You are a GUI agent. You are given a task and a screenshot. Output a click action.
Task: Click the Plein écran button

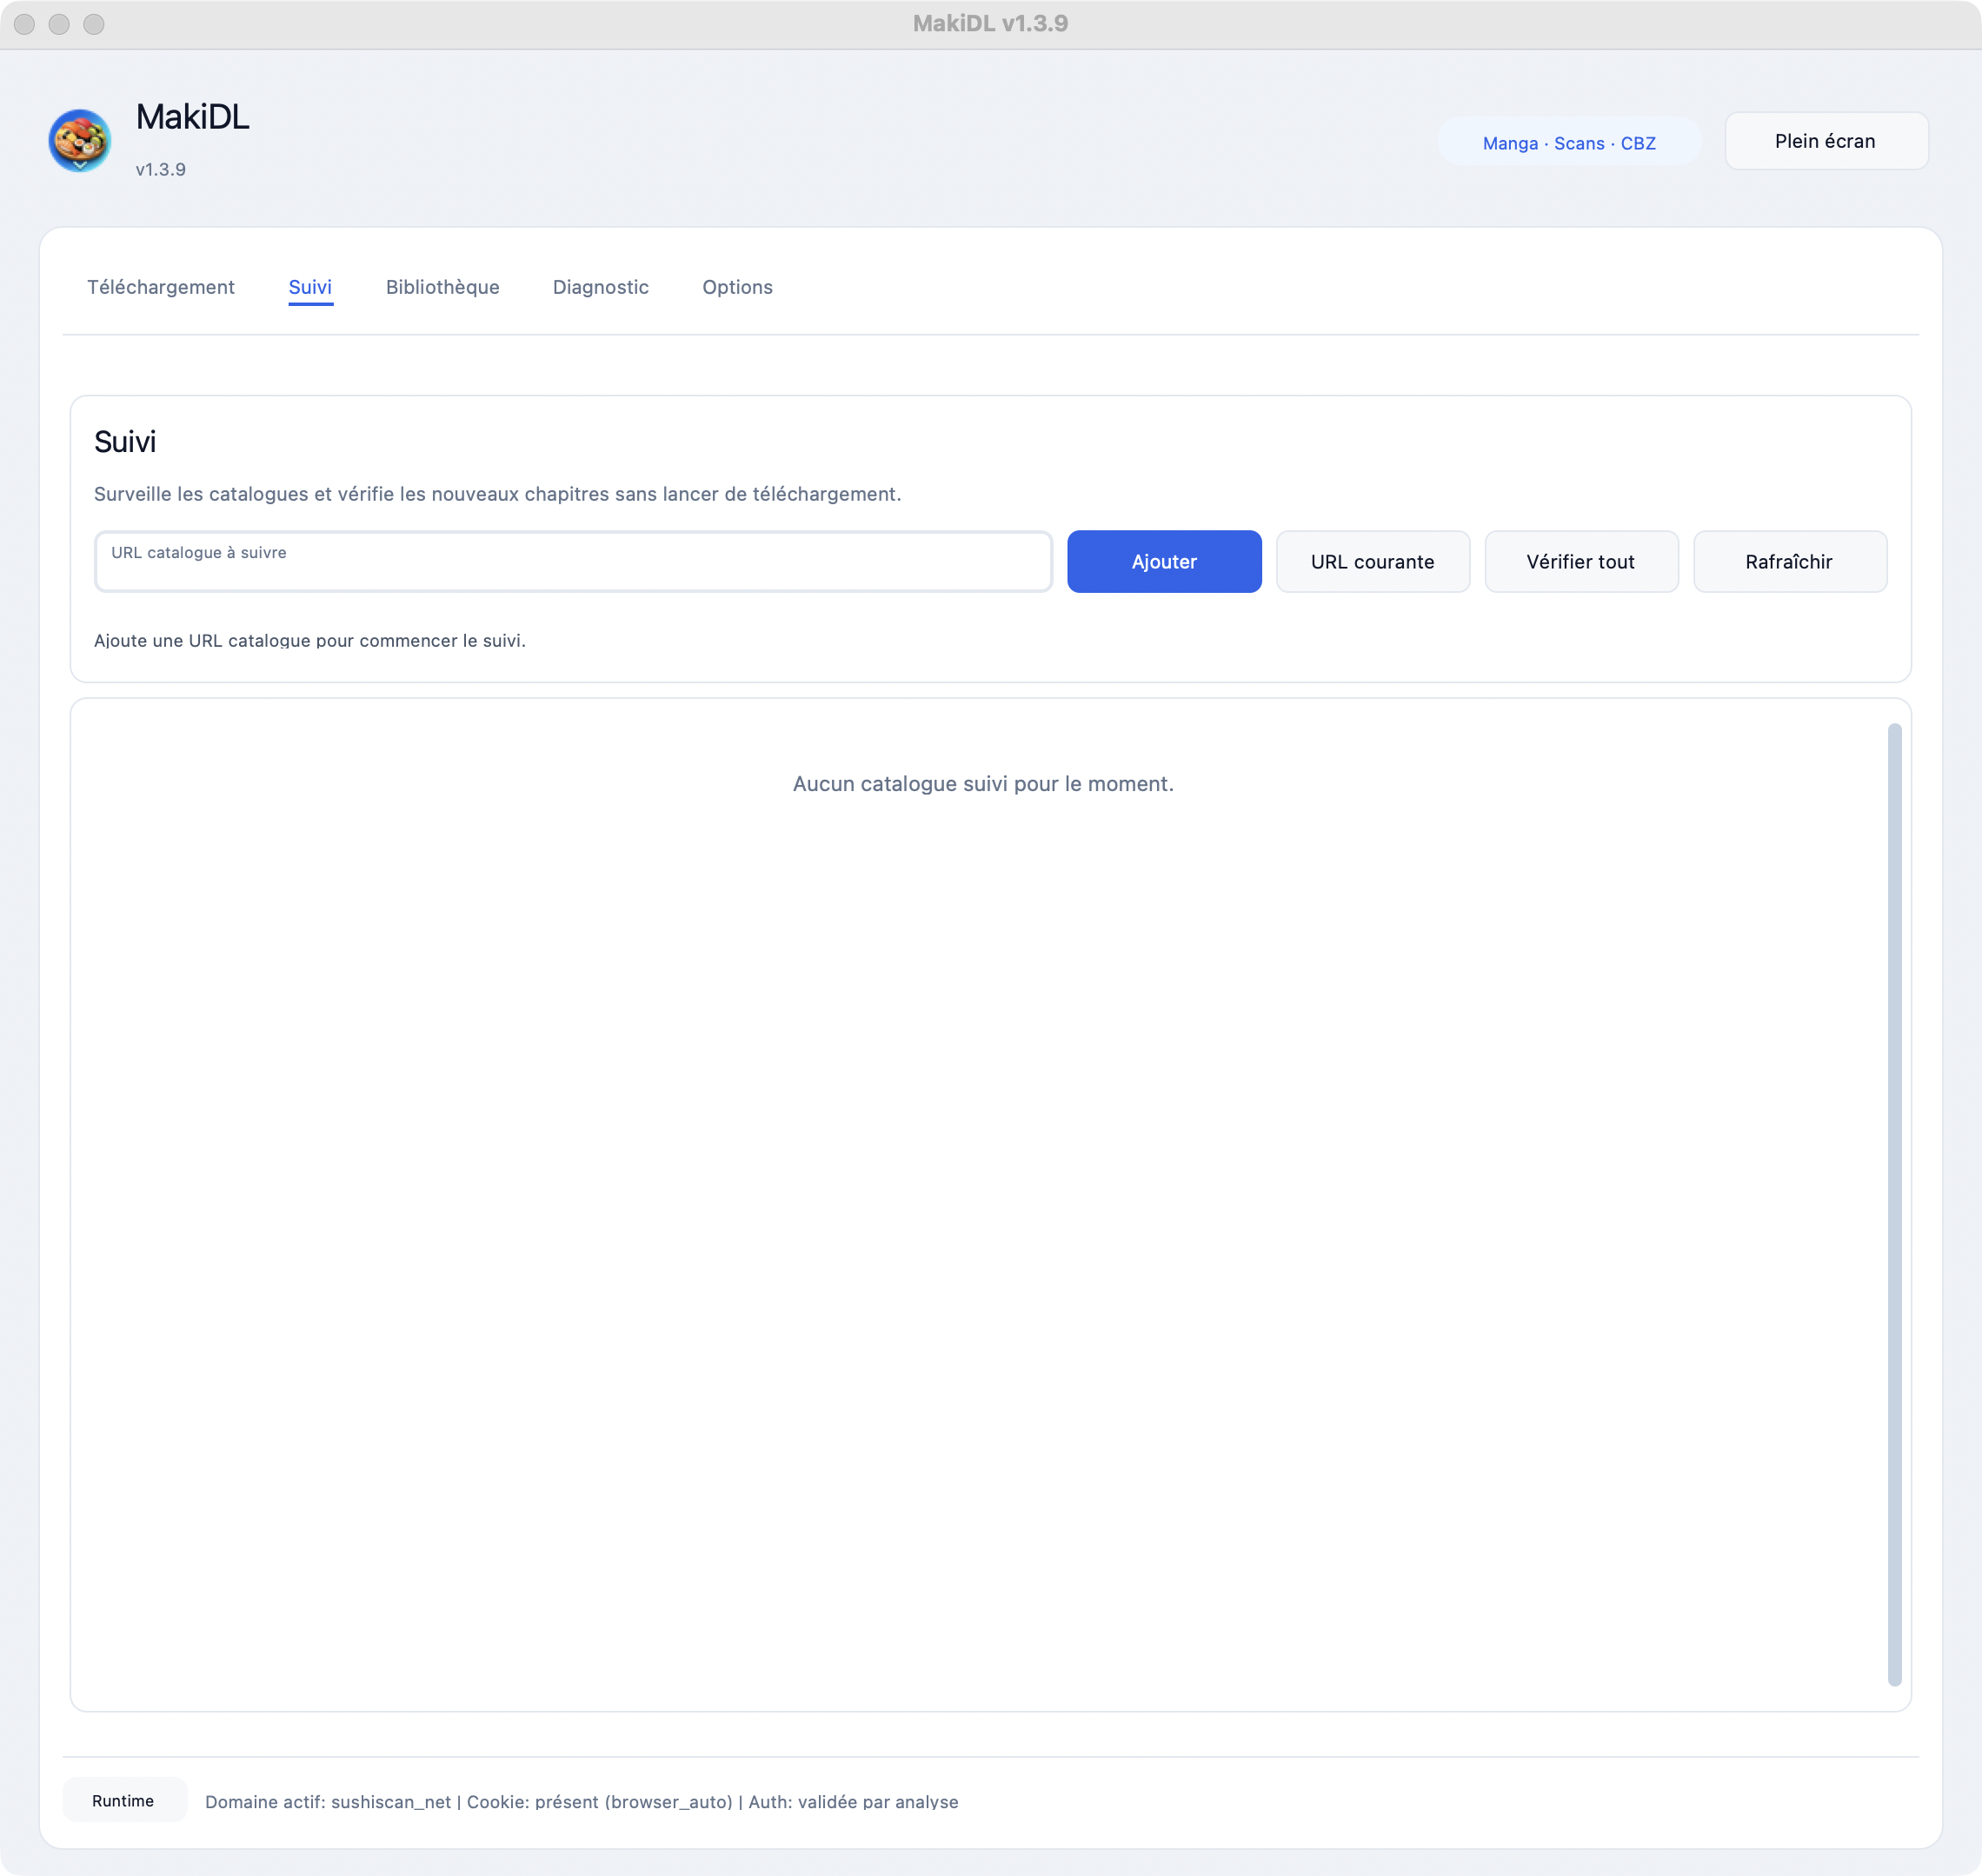point(1826,141)
